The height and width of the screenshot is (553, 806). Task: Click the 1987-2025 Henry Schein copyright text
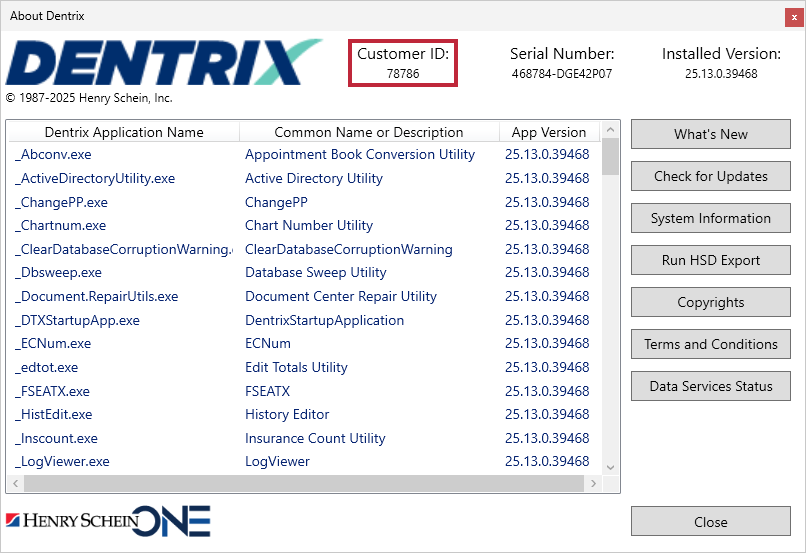tap(89, 98)
